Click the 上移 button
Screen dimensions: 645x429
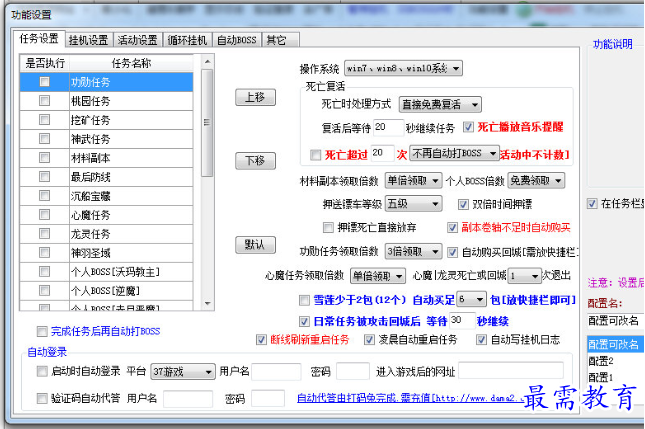pyautogui.click(x=255, y=97)
